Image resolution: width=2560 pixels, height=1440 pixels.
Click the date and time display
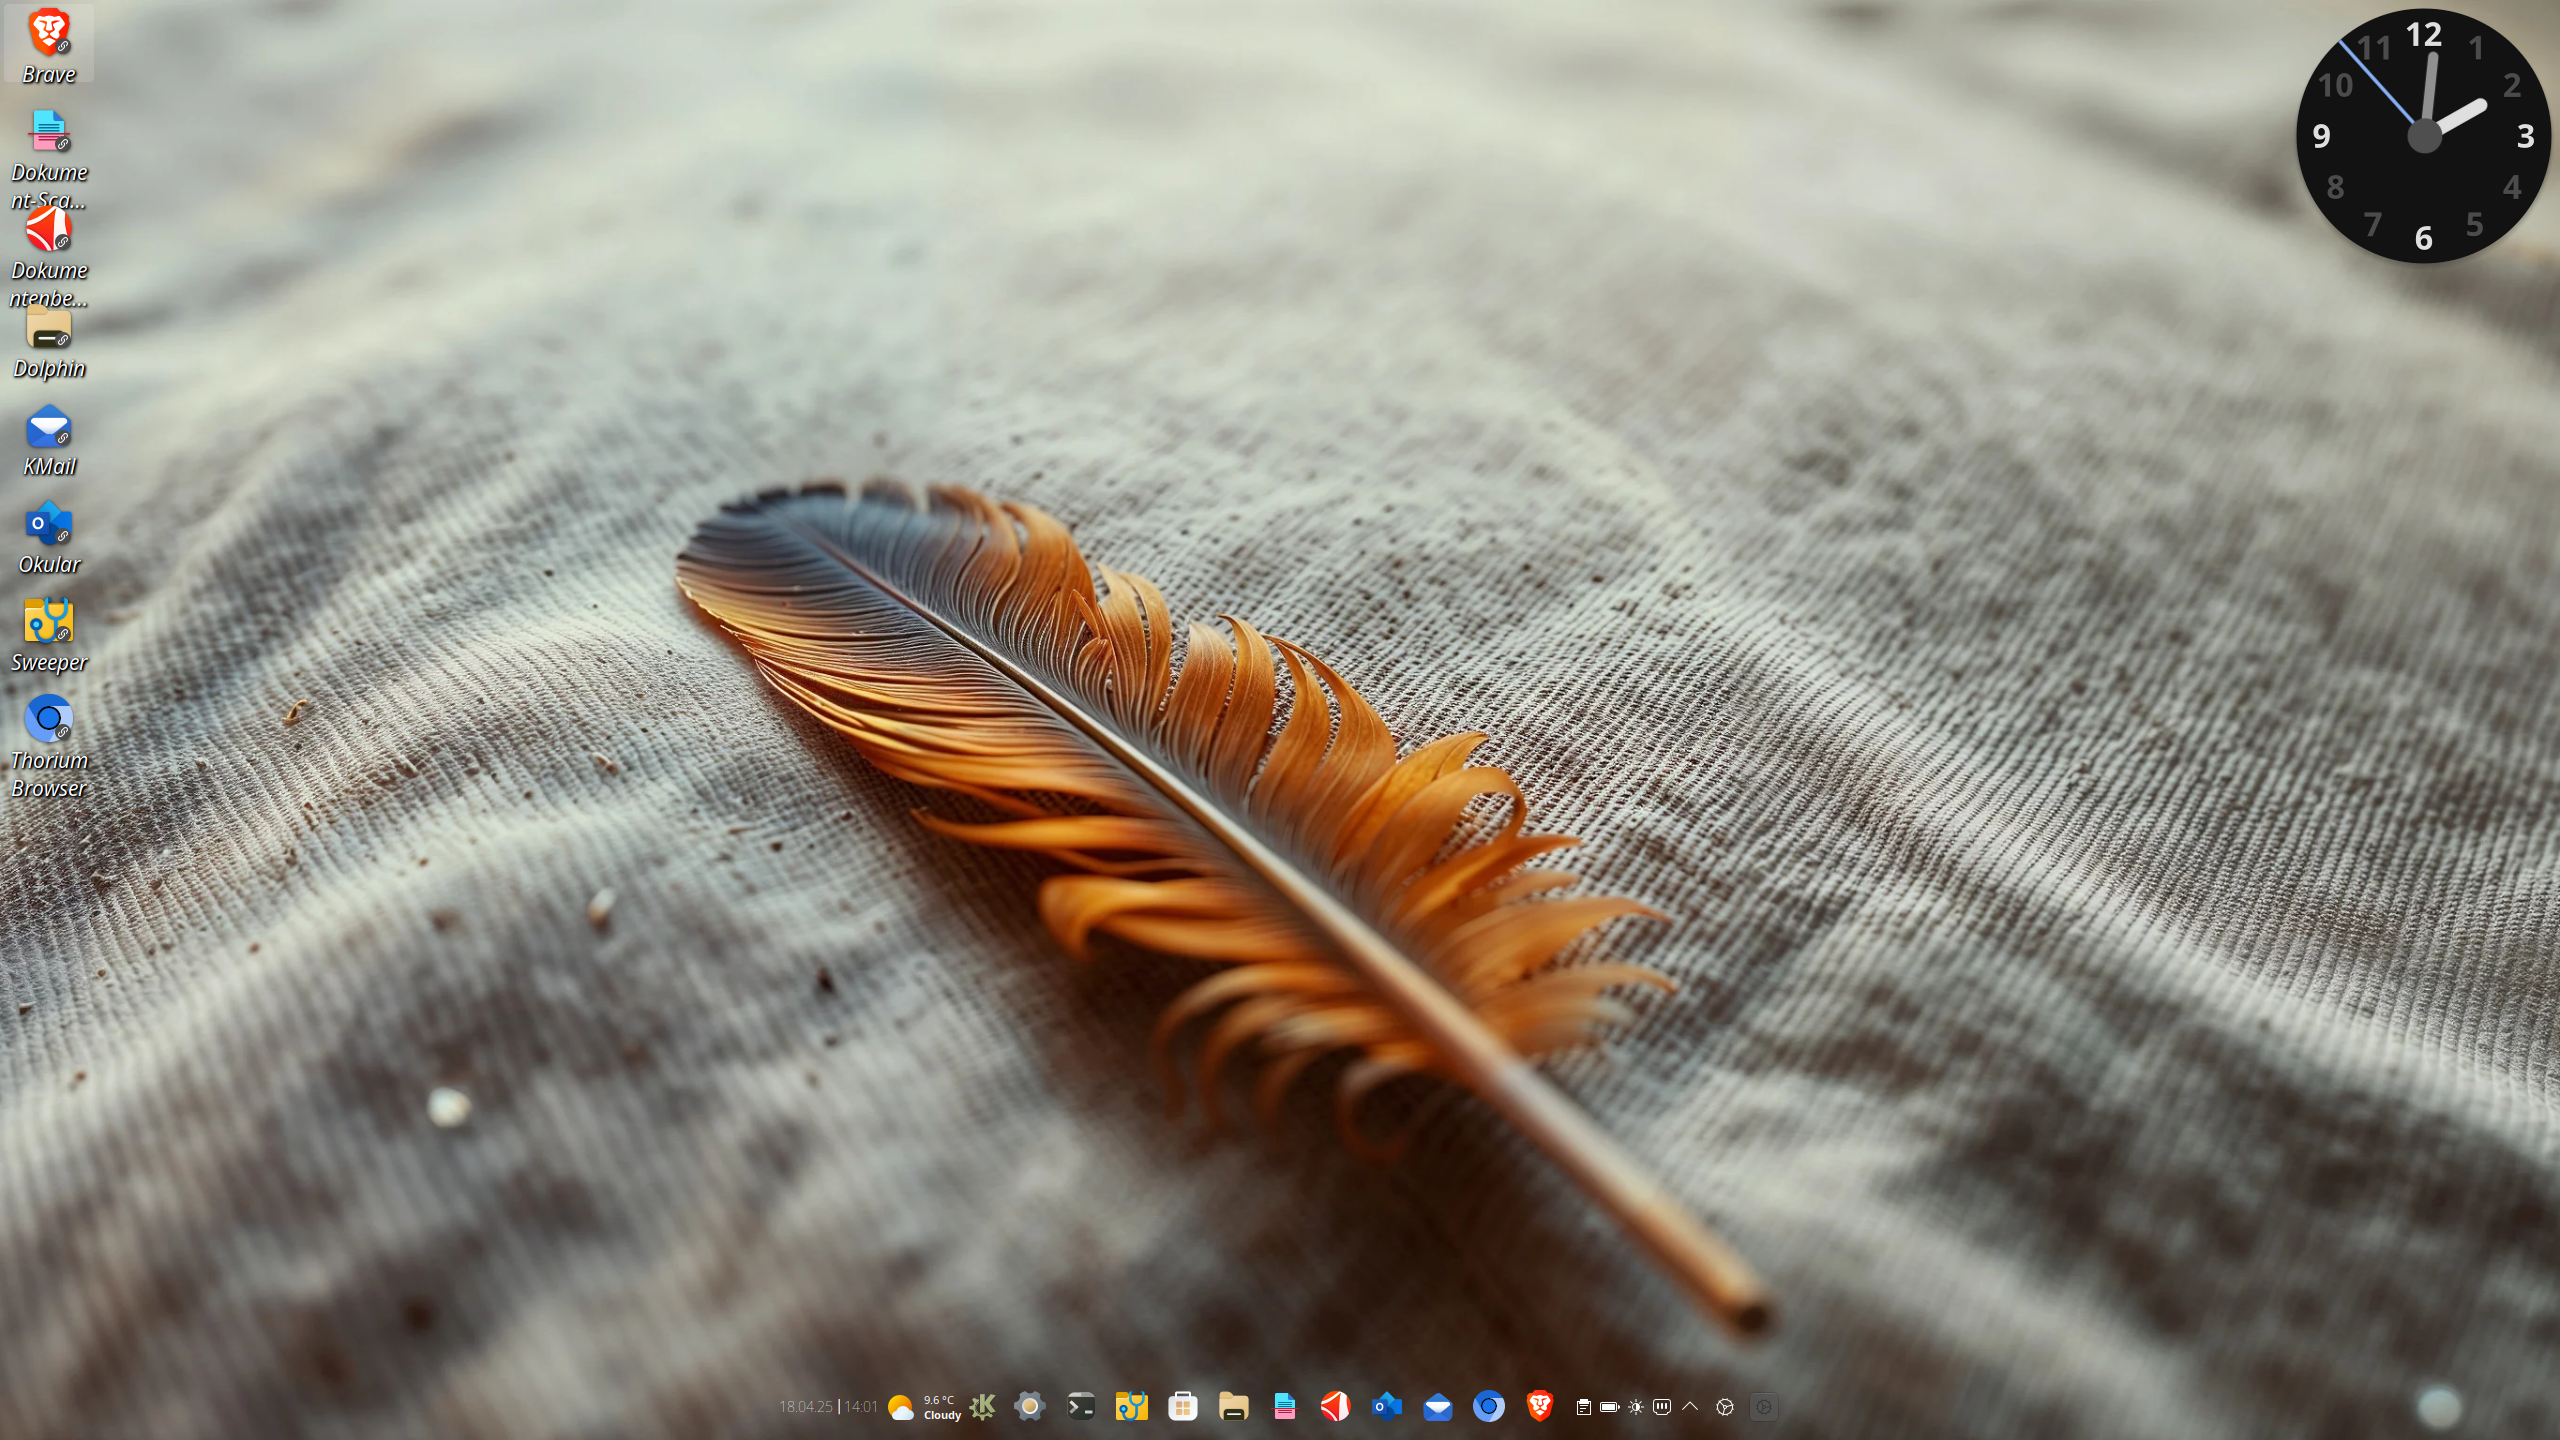[828, 1407]
